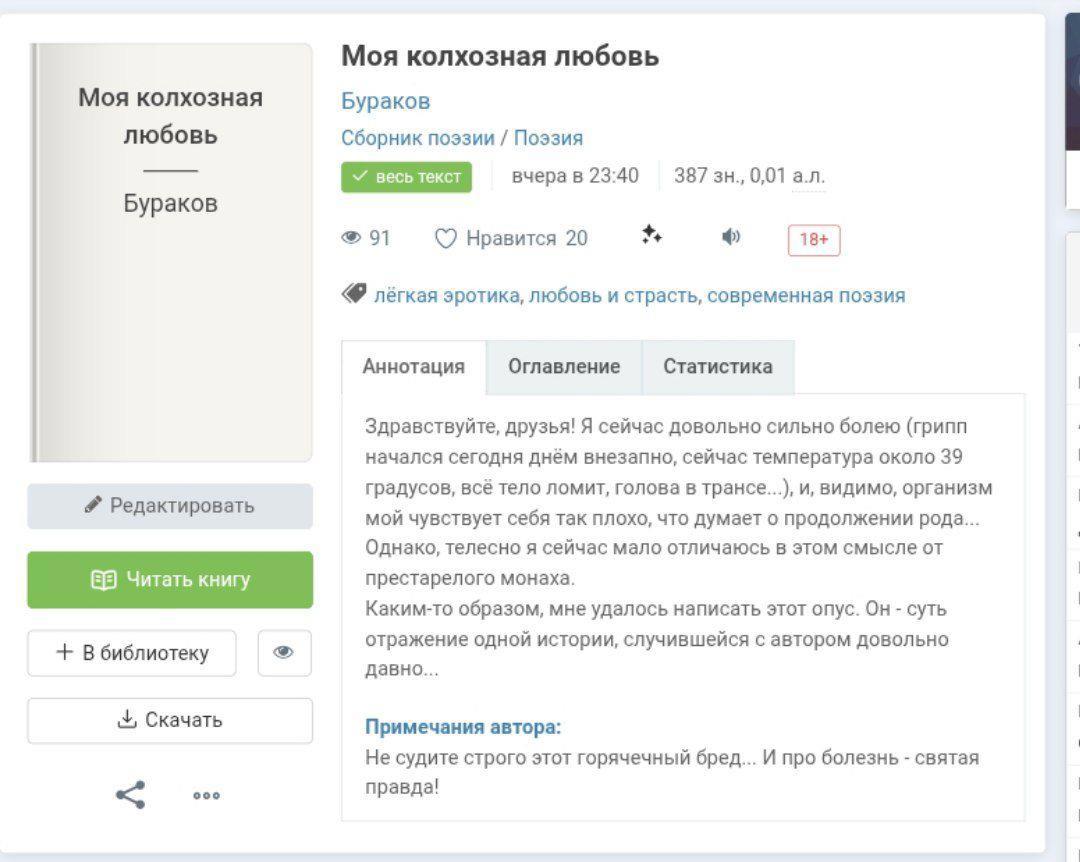Click the heart Like icon
Screen dimensions: 1080x862
tap(446, 238)
